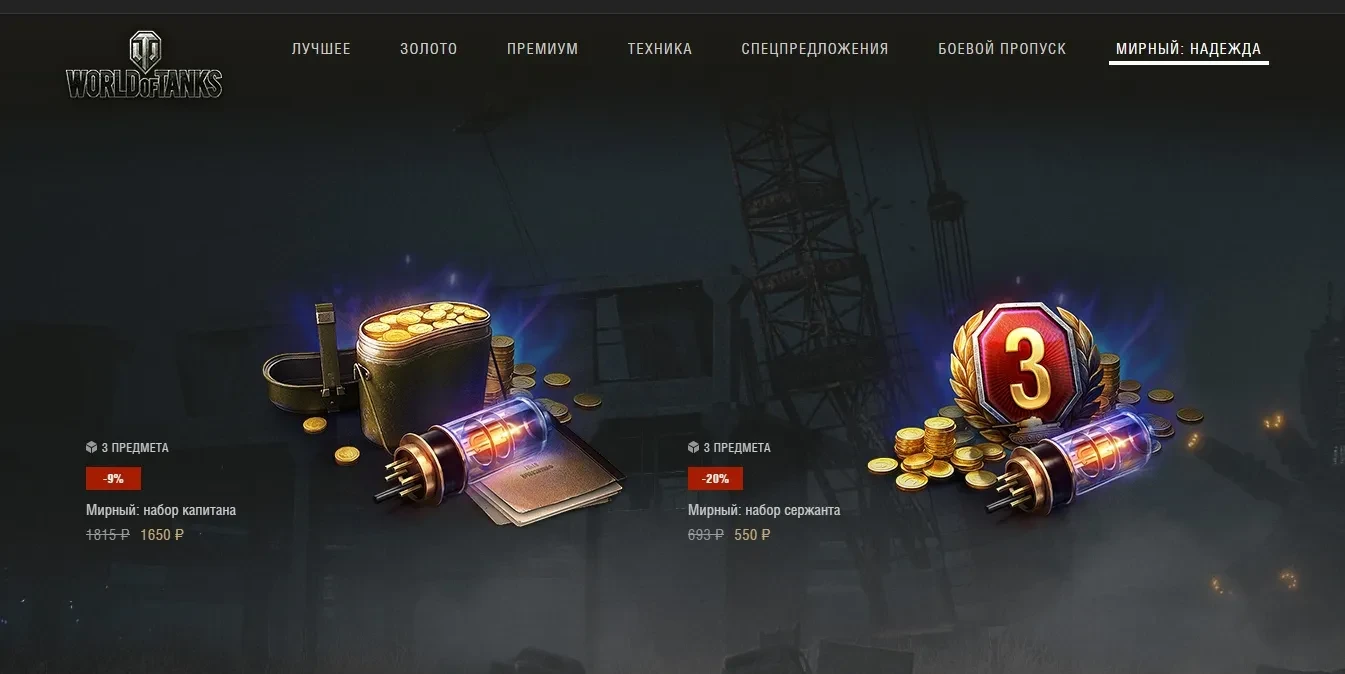Select the ТЕХНИКА menu item
This screenshot has width=1345, height=674.
point(660,49)
